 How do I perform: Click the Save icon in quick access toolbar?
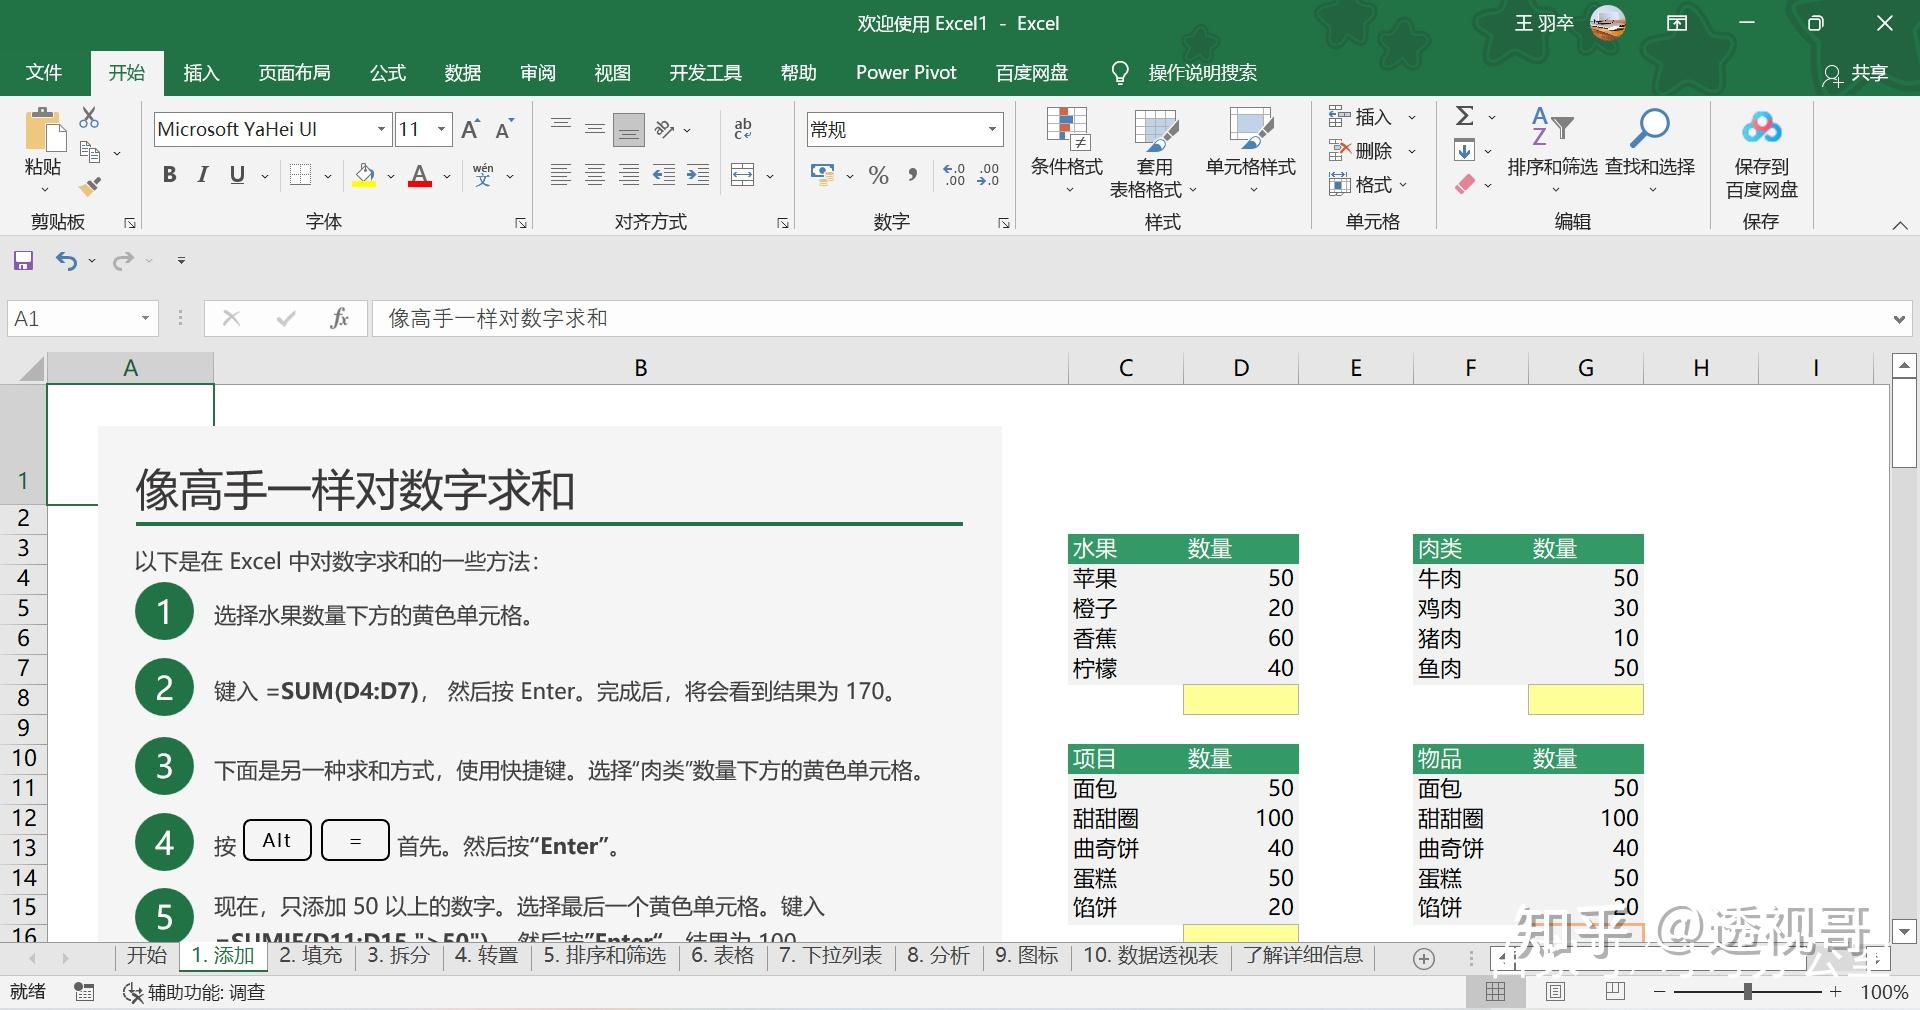23,261
